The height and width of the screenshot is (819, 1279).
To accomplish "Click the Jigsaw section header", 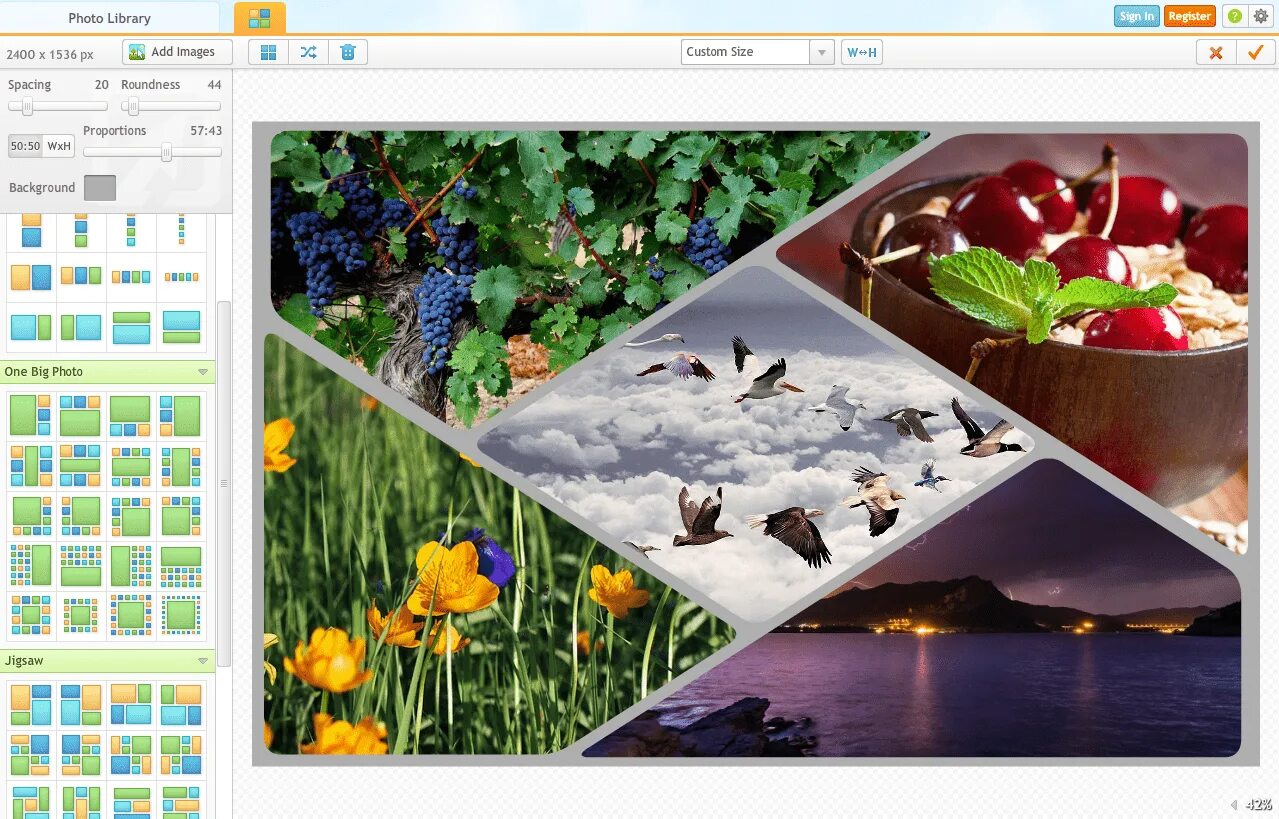I will 107,661.
